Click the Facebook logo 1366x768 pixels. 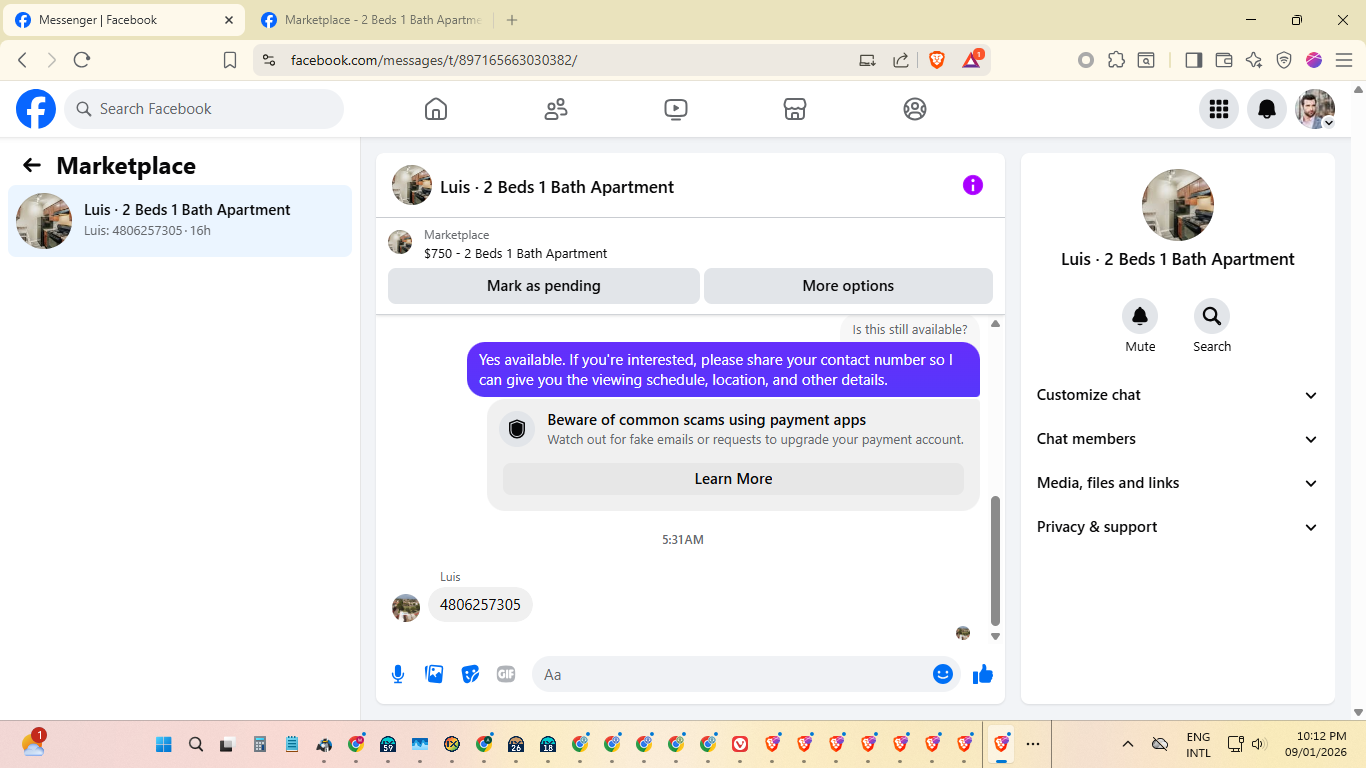(36, 109)
